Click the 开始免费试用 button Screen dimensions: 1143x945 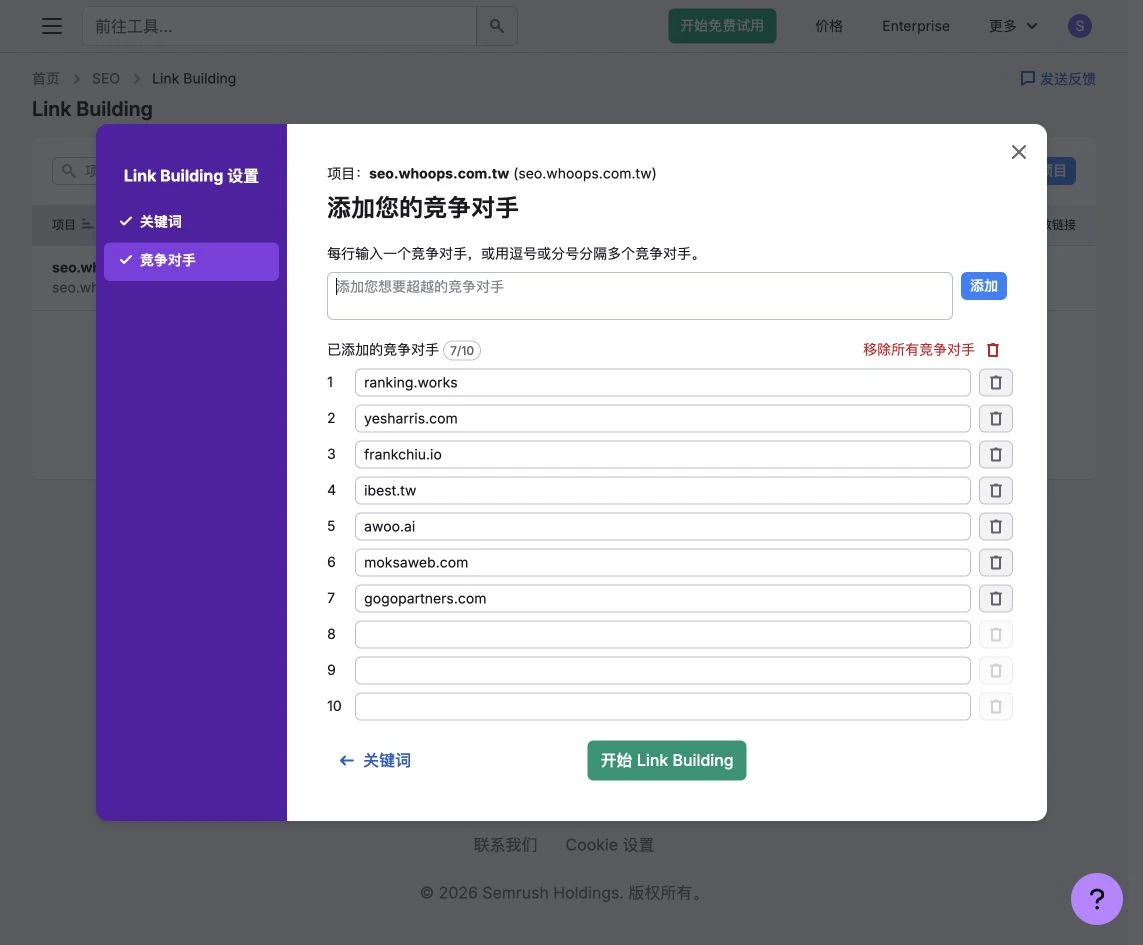click(722, 26)
